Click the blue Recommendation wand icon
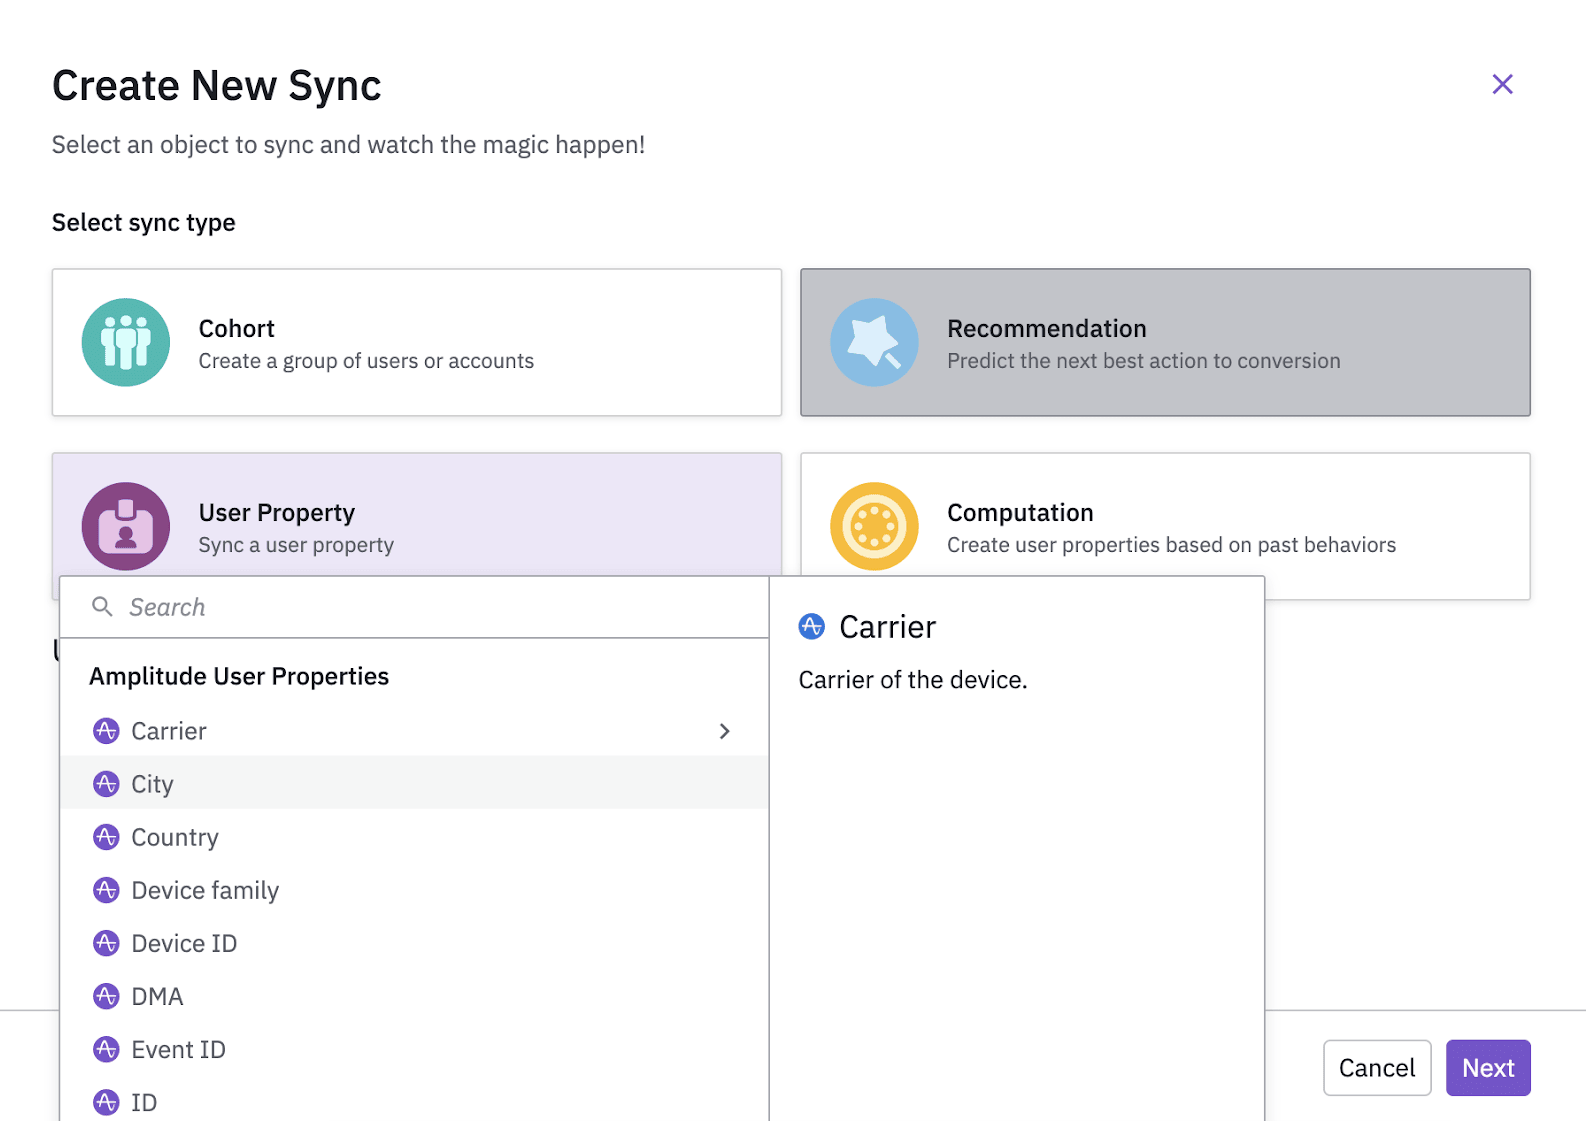Viewport: 1586px width, 1121px height. point(874,342)
